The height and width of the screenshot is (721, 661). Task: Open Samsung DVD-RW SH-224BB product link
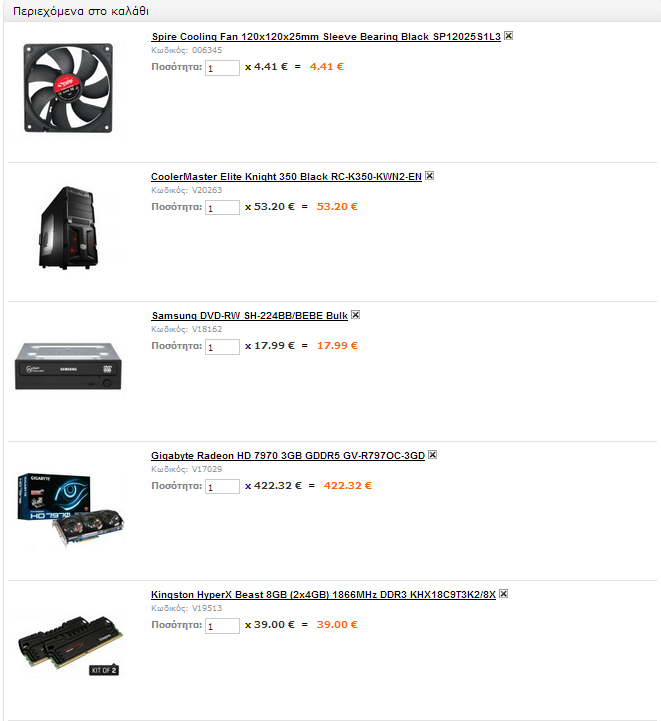(x=250, y=316)
